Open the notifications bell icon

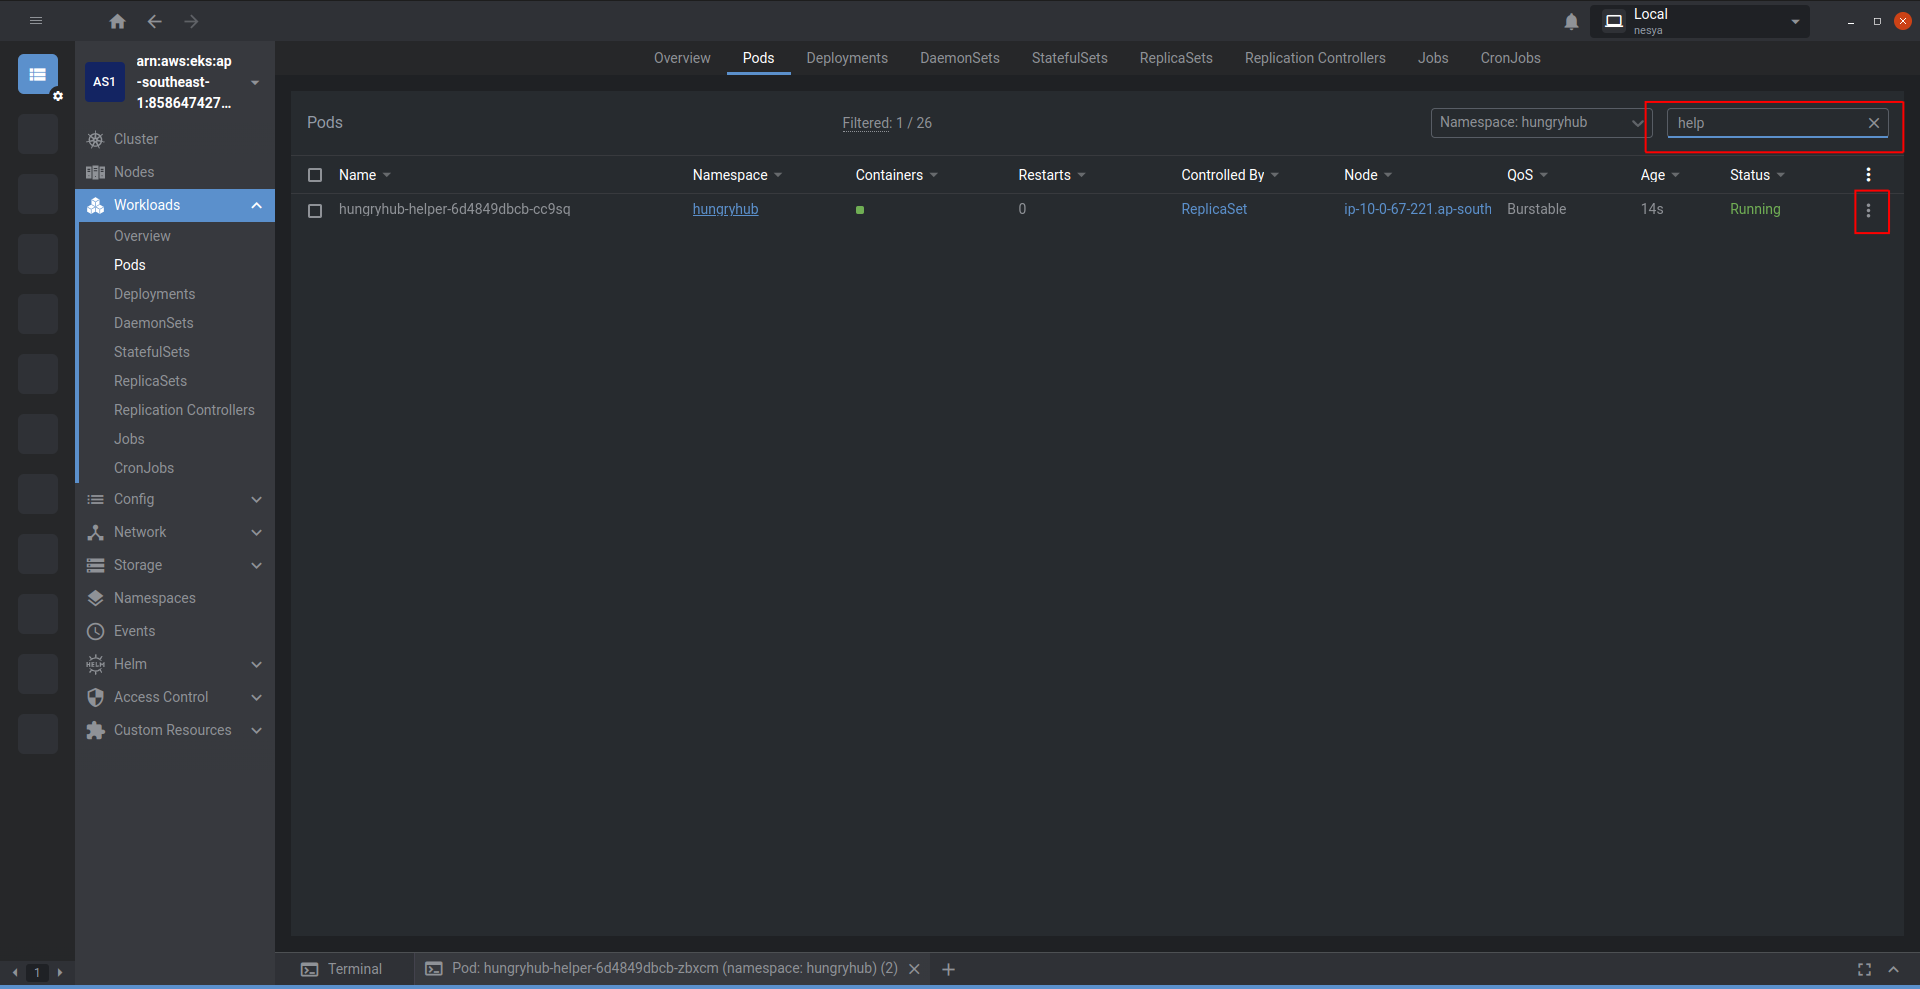click(x=1571, y=21)
